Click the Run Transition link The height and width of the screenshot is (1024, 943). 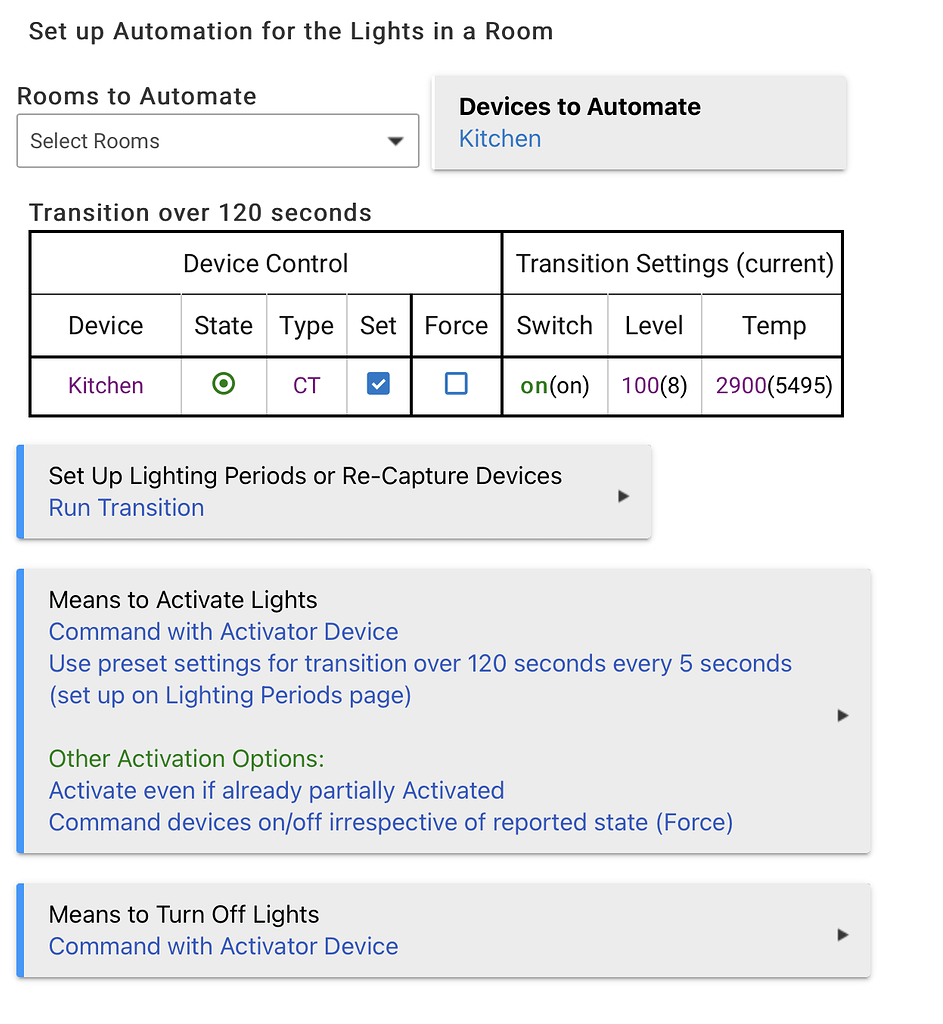pyautogui.click(x=126, y=508)
